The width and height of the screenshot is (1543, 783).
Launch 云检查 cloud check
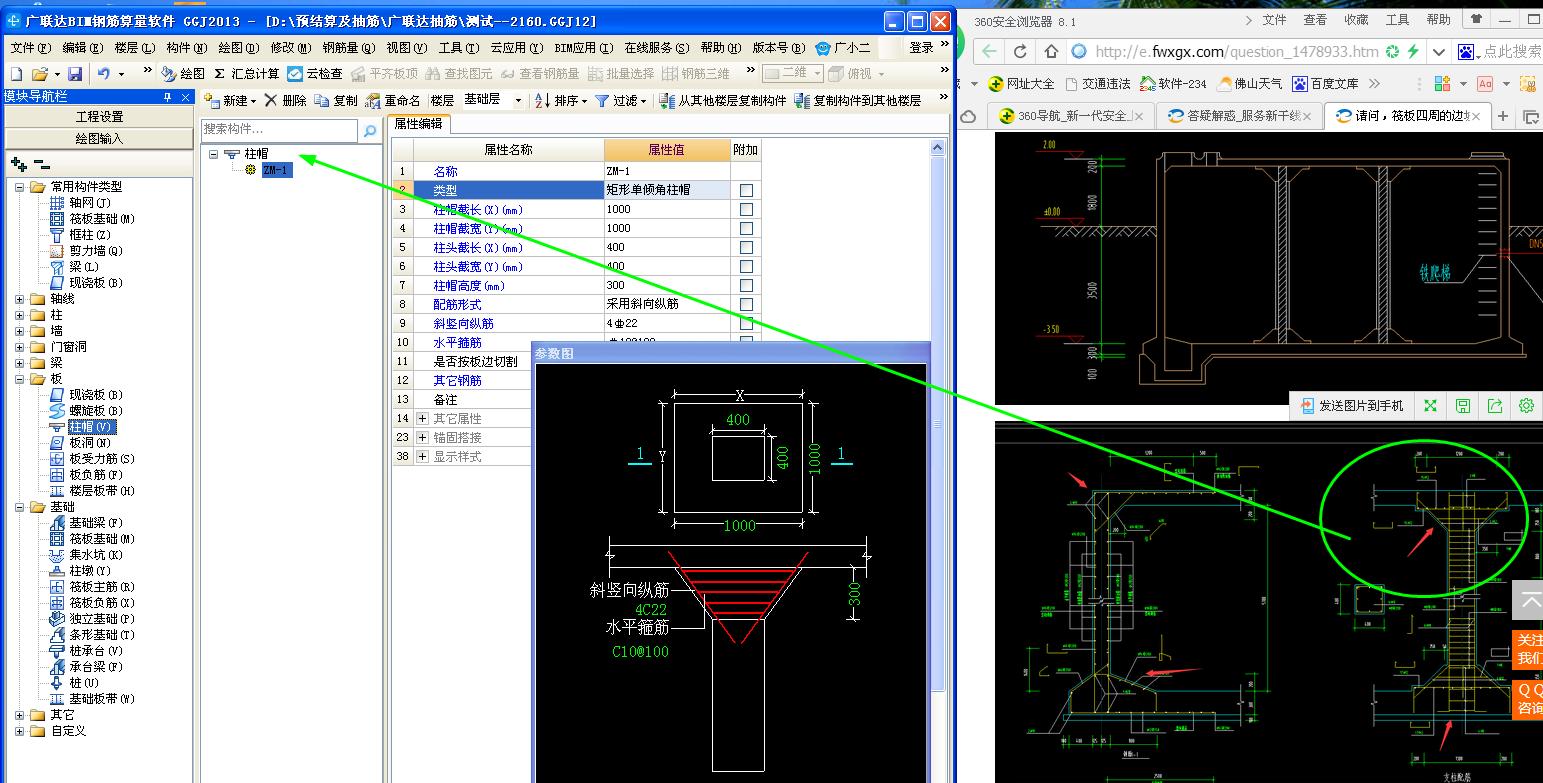[315, 74]
